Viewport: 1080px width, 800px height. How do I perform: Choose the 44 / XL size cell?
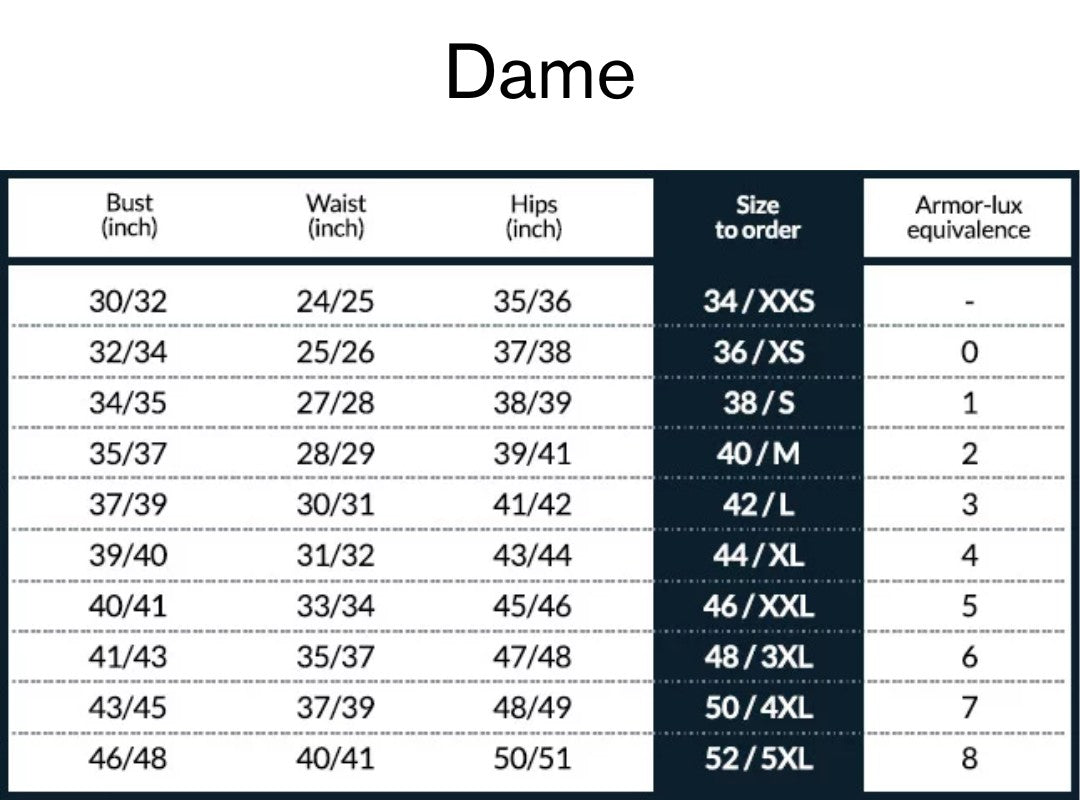(x=758, y=555)
